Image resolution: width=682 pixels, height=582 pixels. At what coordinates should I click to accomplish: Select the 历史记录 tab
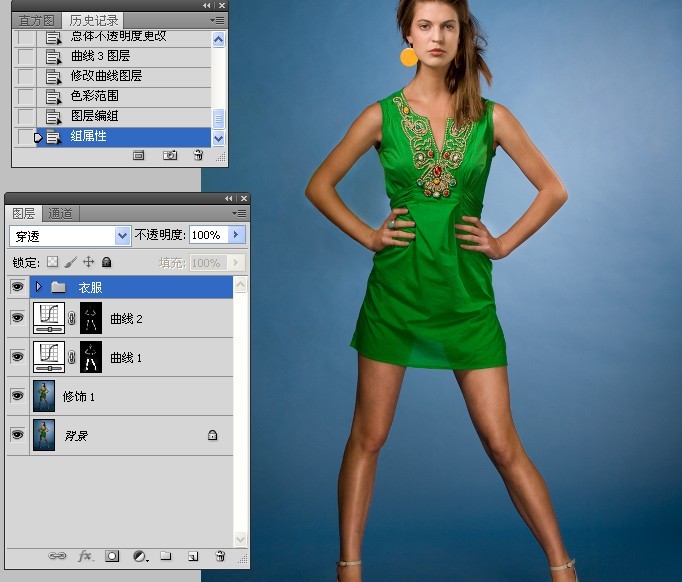pyautogui.click(x=93, y=20)
